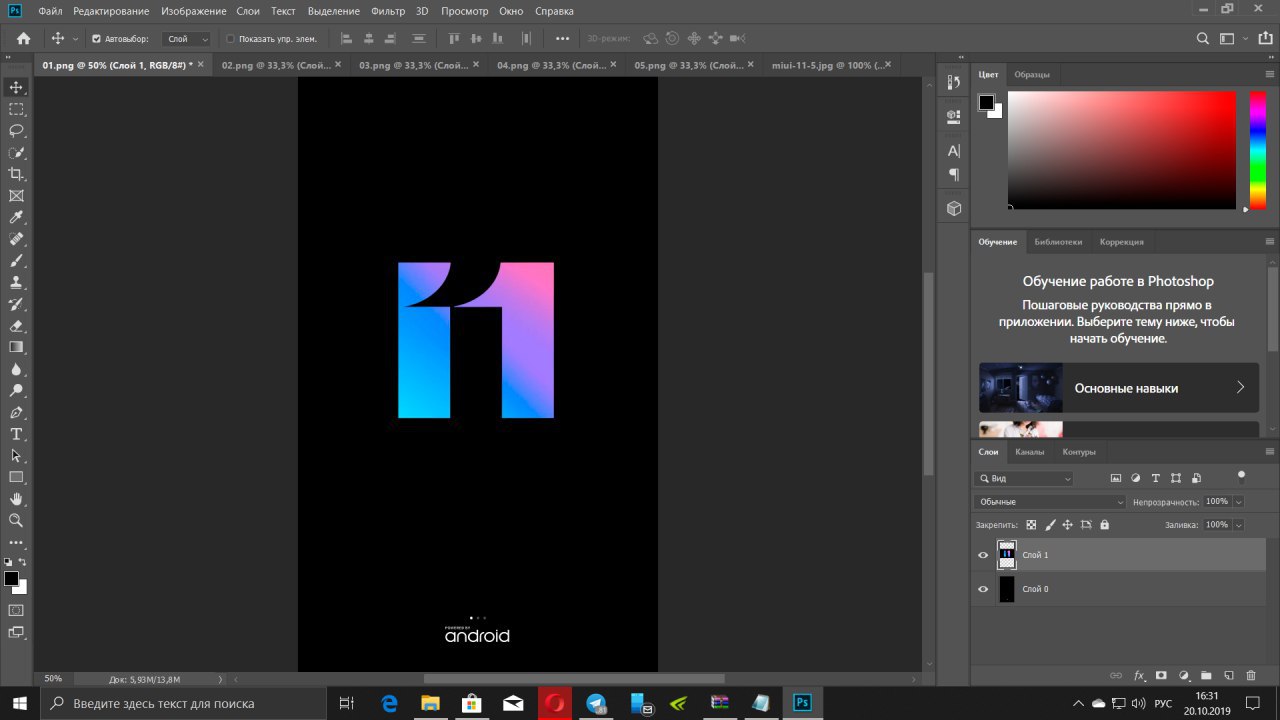Hide Слой 1 using its eye icon
Screen dimensions: 1280x720
point(983,555)
